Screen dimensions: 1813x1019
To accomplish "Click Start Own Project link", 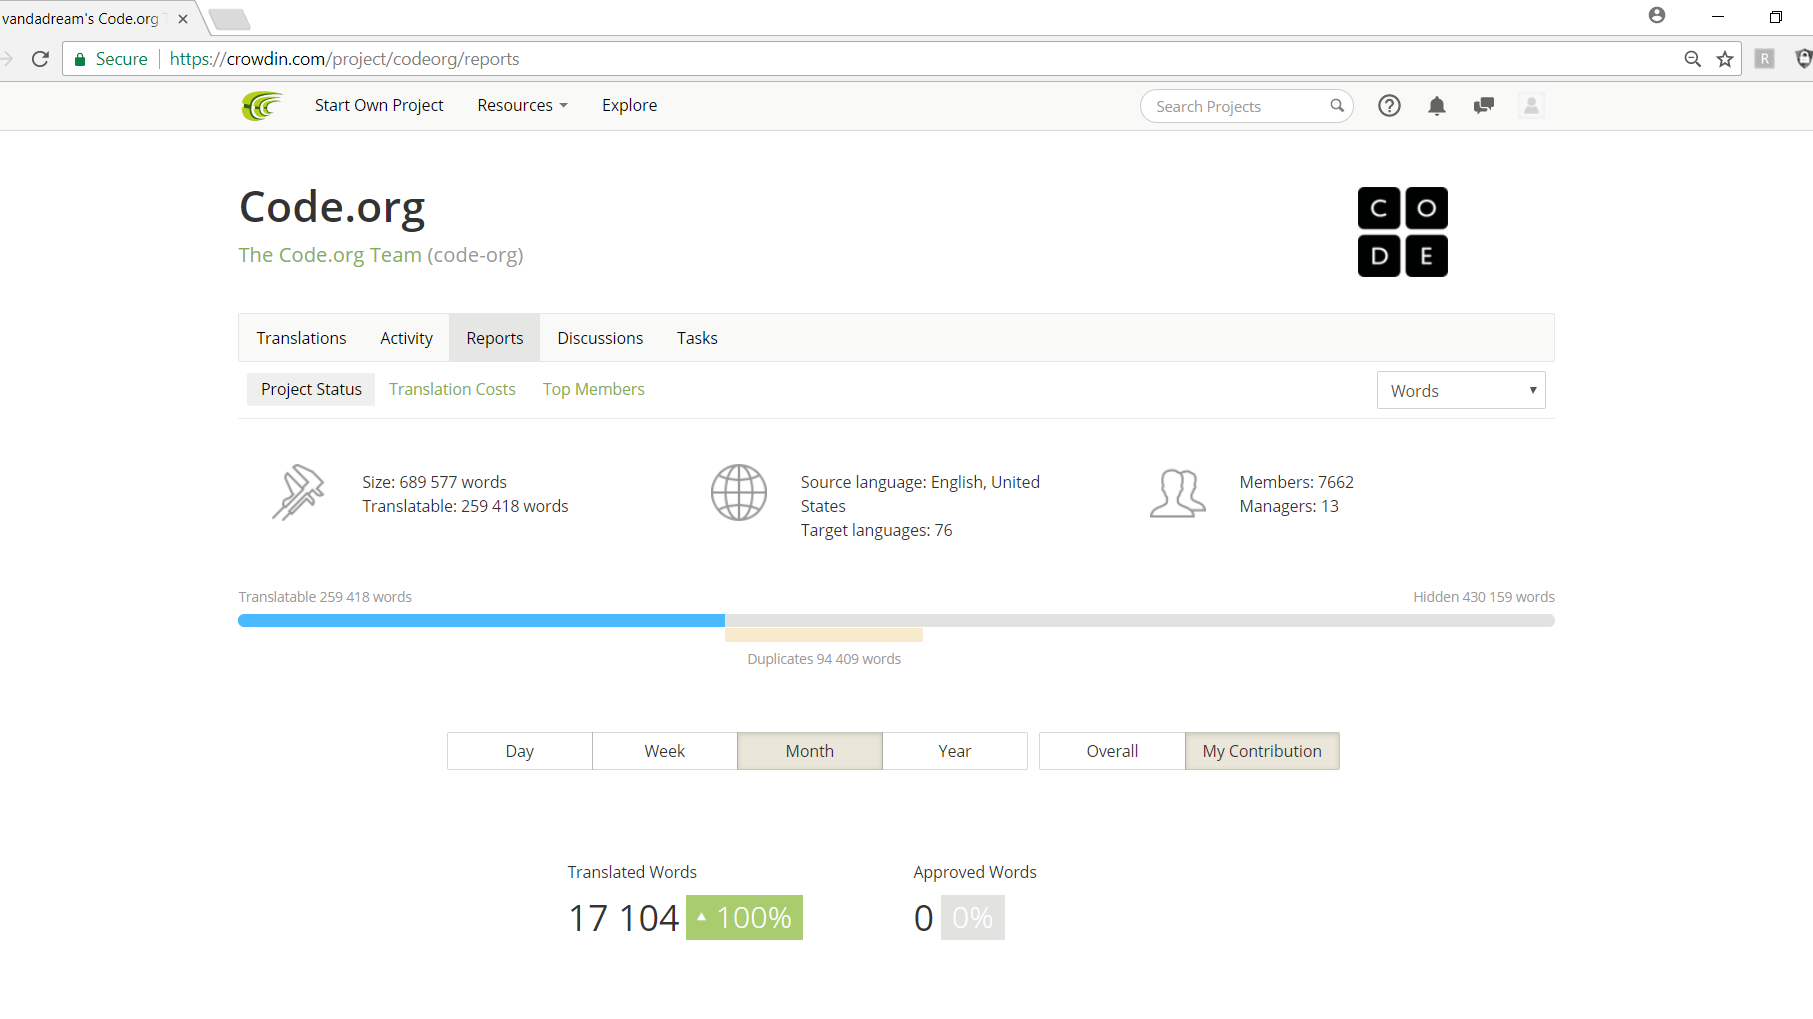I will pos(379,105).
